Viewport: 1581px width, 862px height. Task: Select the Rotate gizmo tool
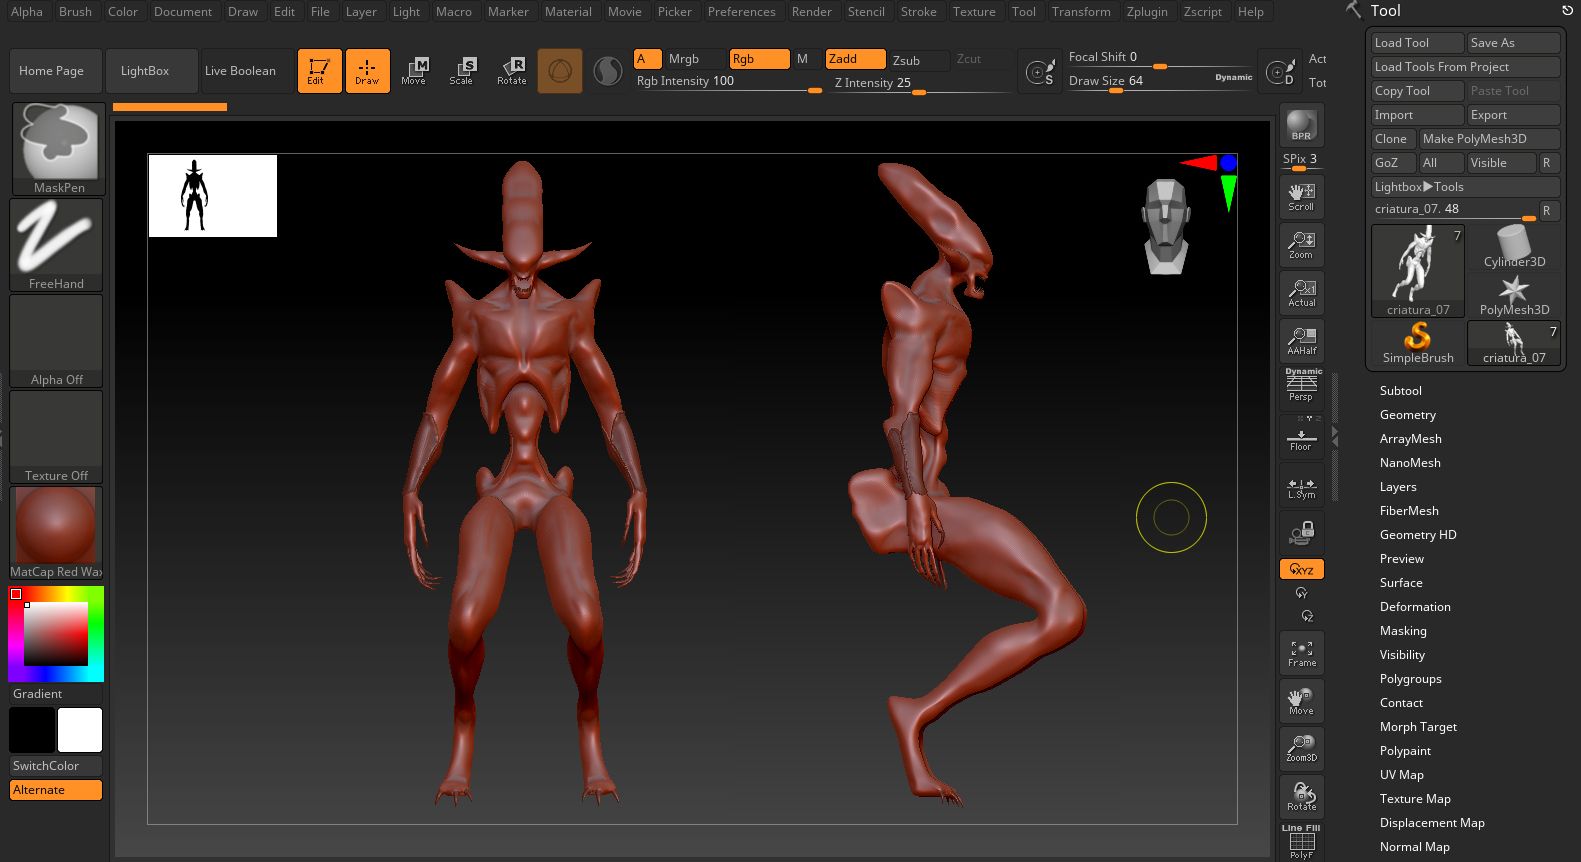512,71
